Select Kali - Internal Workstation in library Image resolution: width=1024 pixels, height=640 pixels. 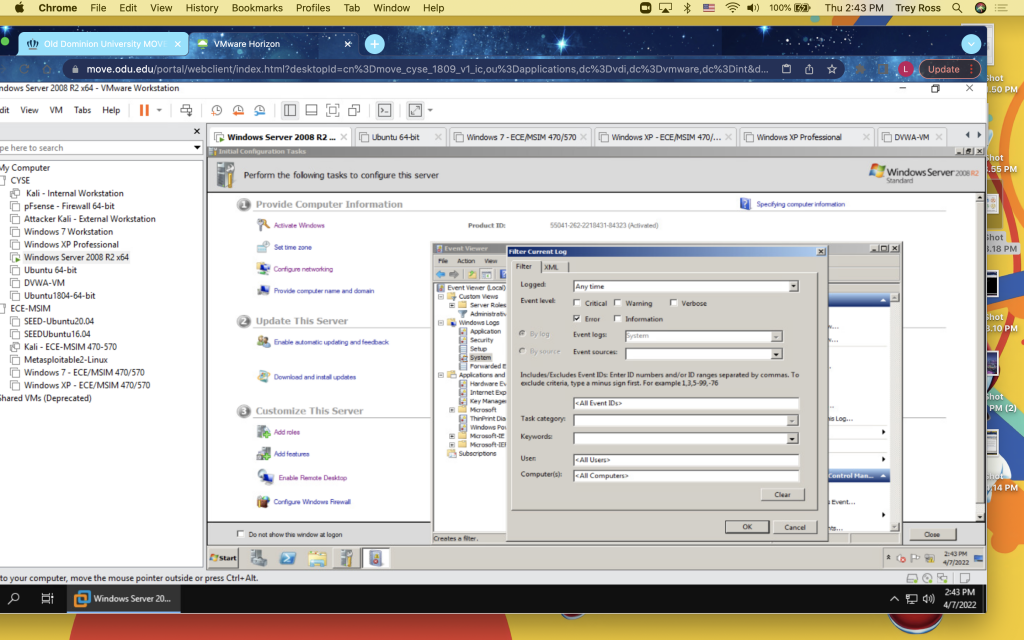coord(74,193)
